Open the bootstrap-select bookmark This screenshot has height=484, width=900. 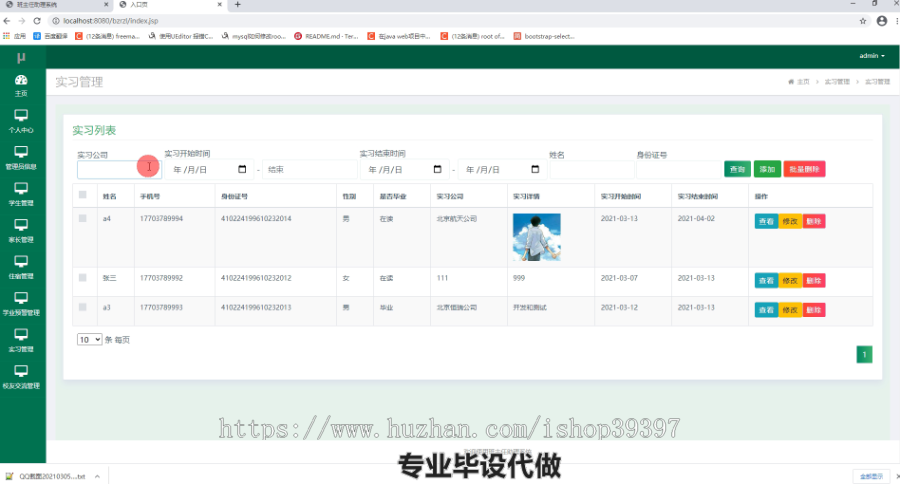tap(544, 36)
